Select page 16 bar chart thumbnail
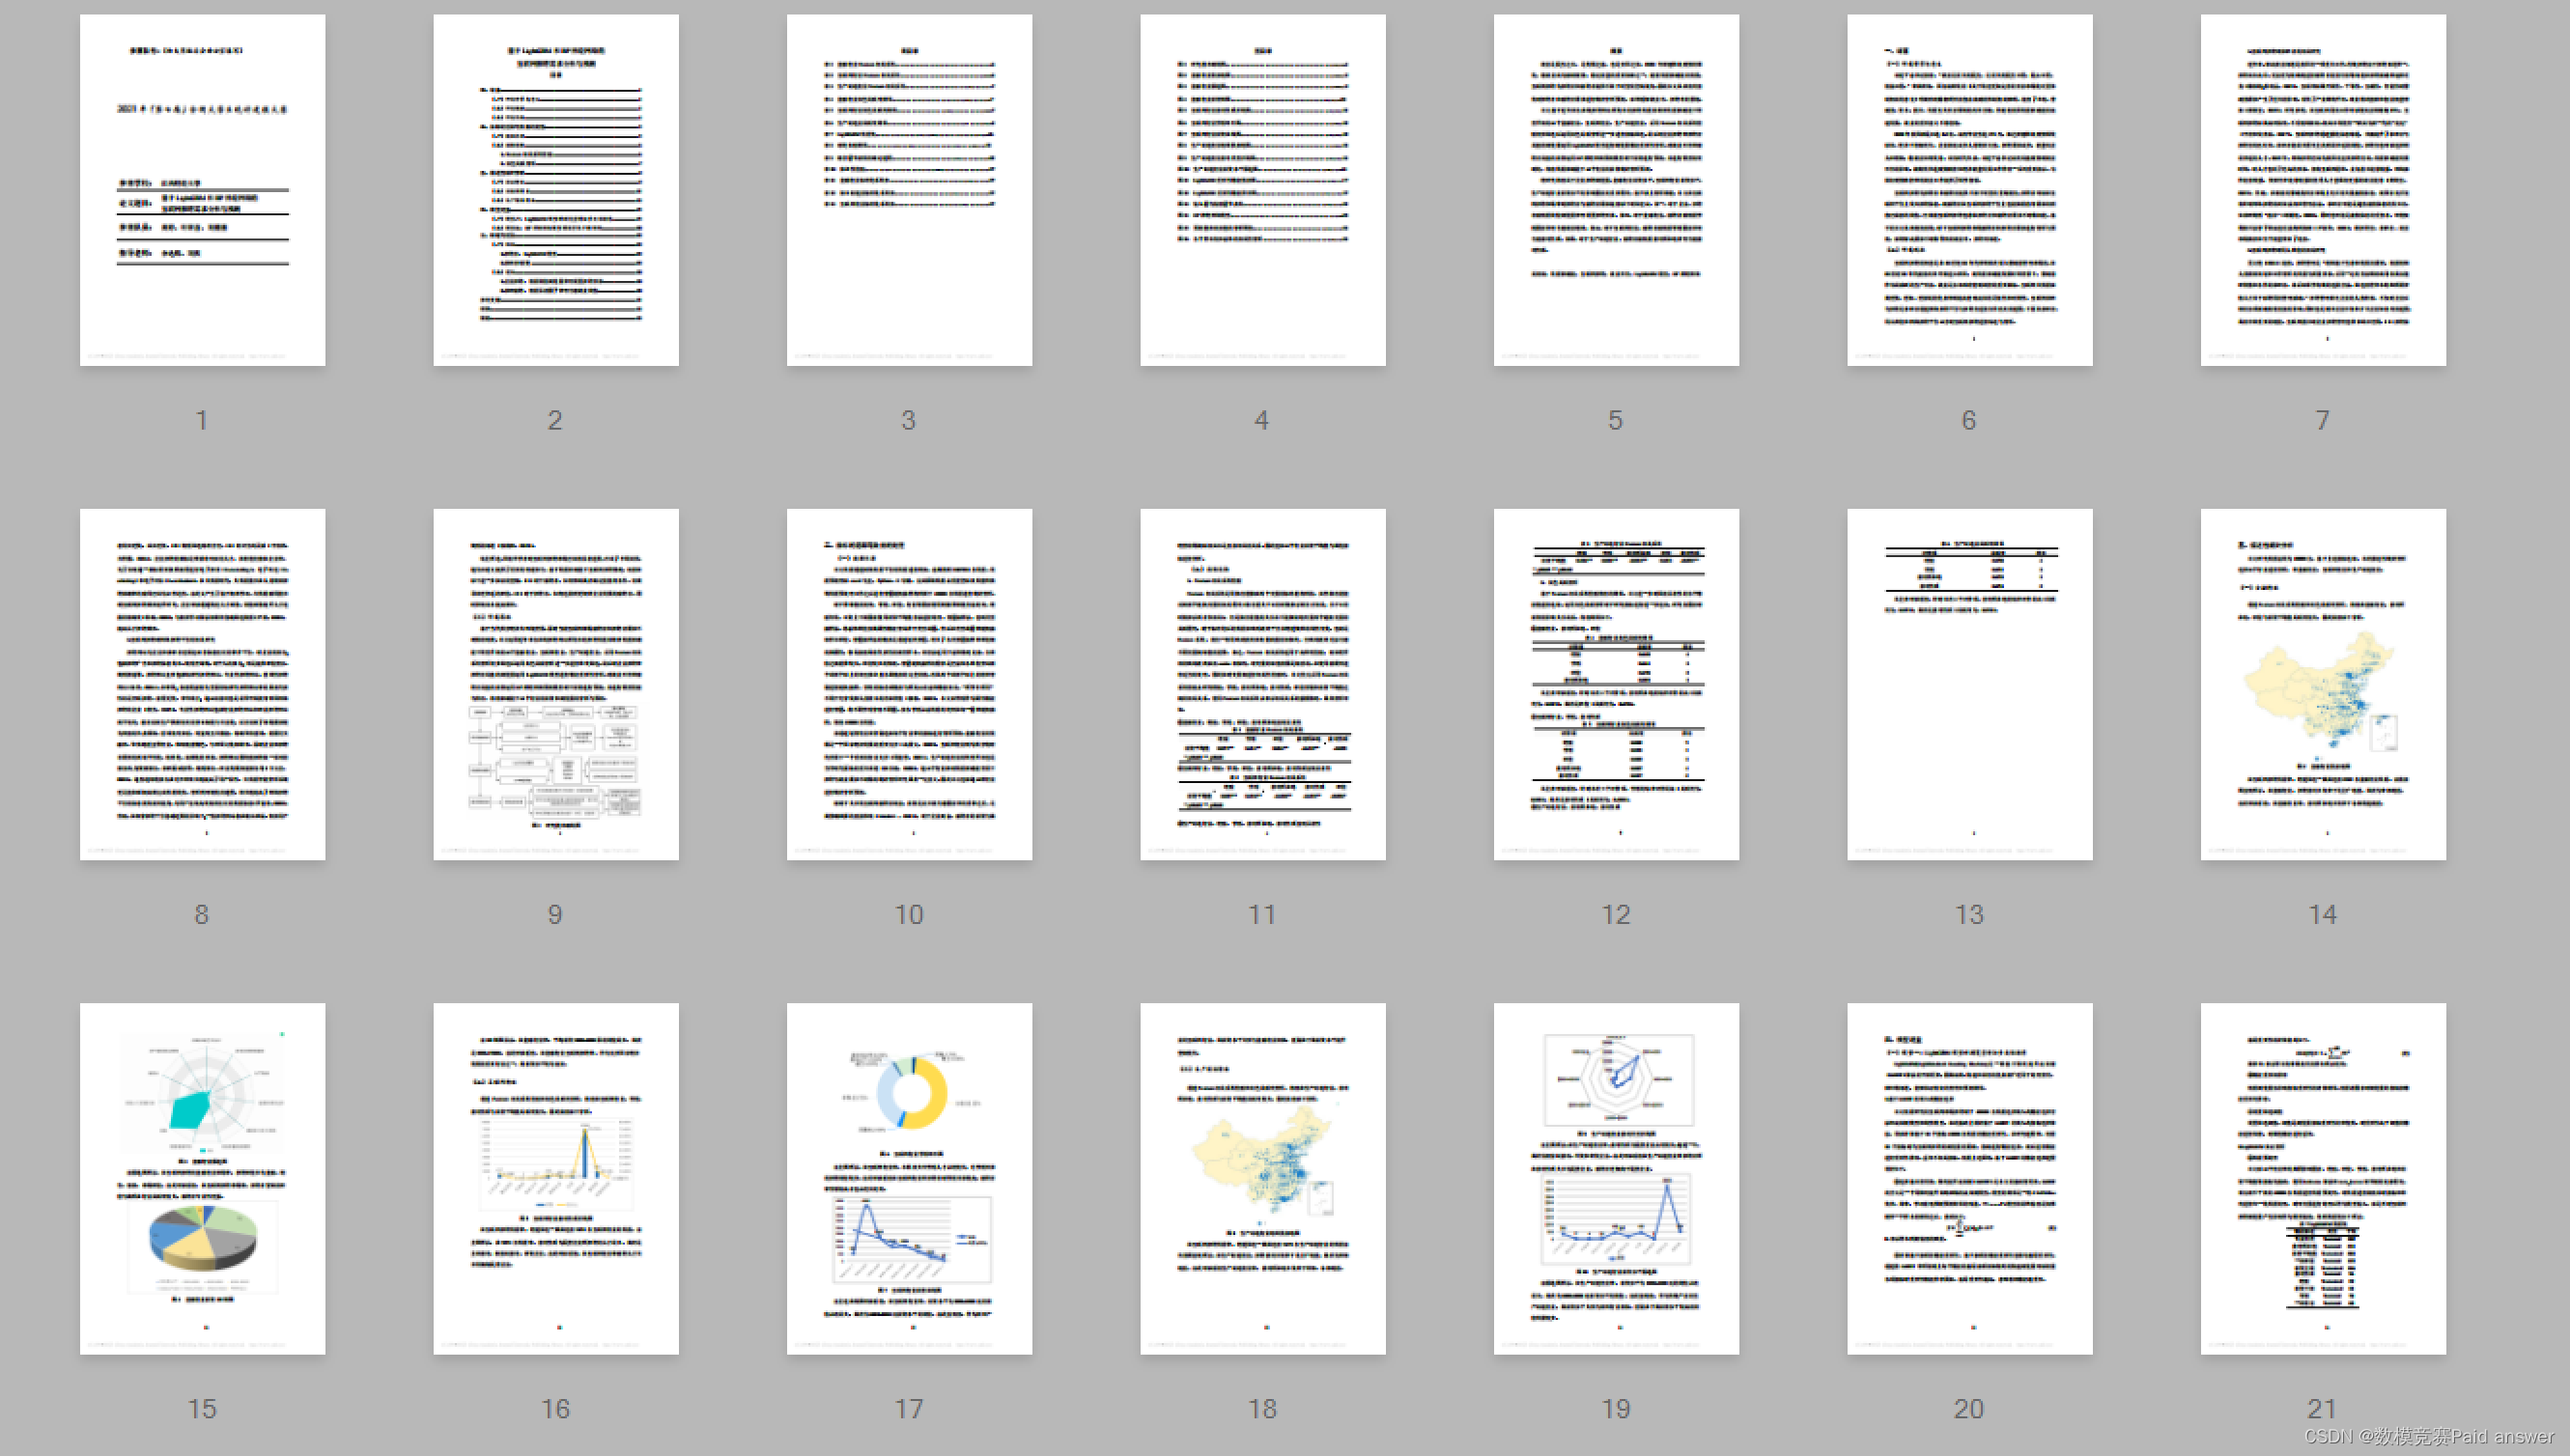The width and height of the screenshot is (2570, 1456). click(x=556, y=1179)
